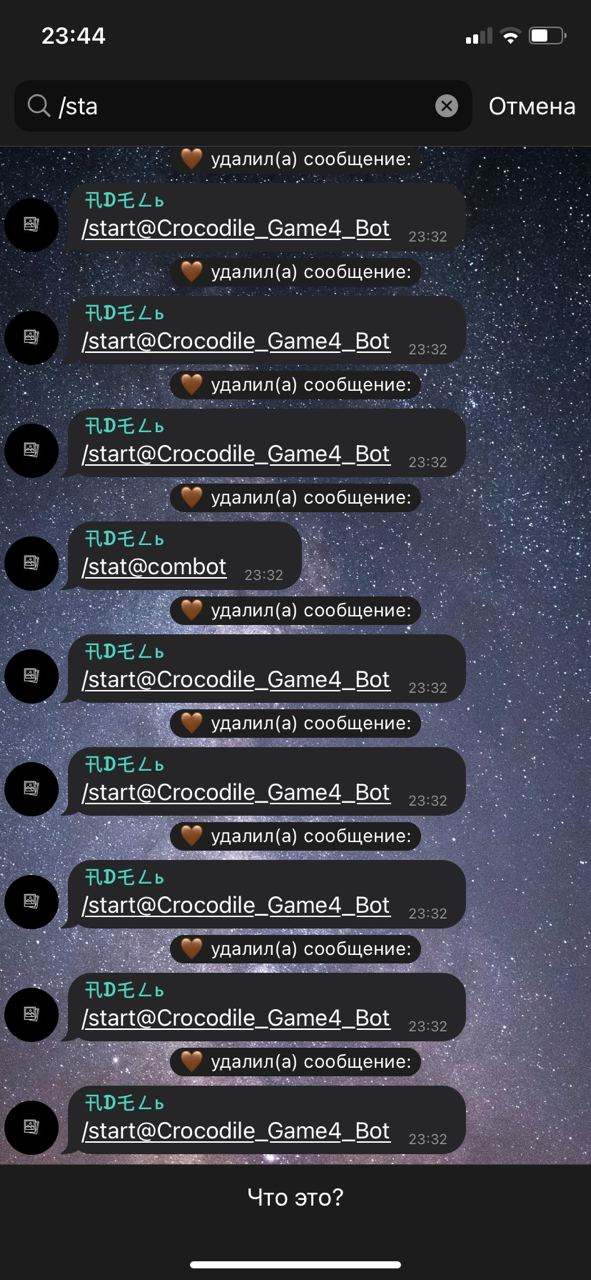
Task: Tap the heart emoji in the notice directly below /stat@combot
Action: click(x=192, y=610)
